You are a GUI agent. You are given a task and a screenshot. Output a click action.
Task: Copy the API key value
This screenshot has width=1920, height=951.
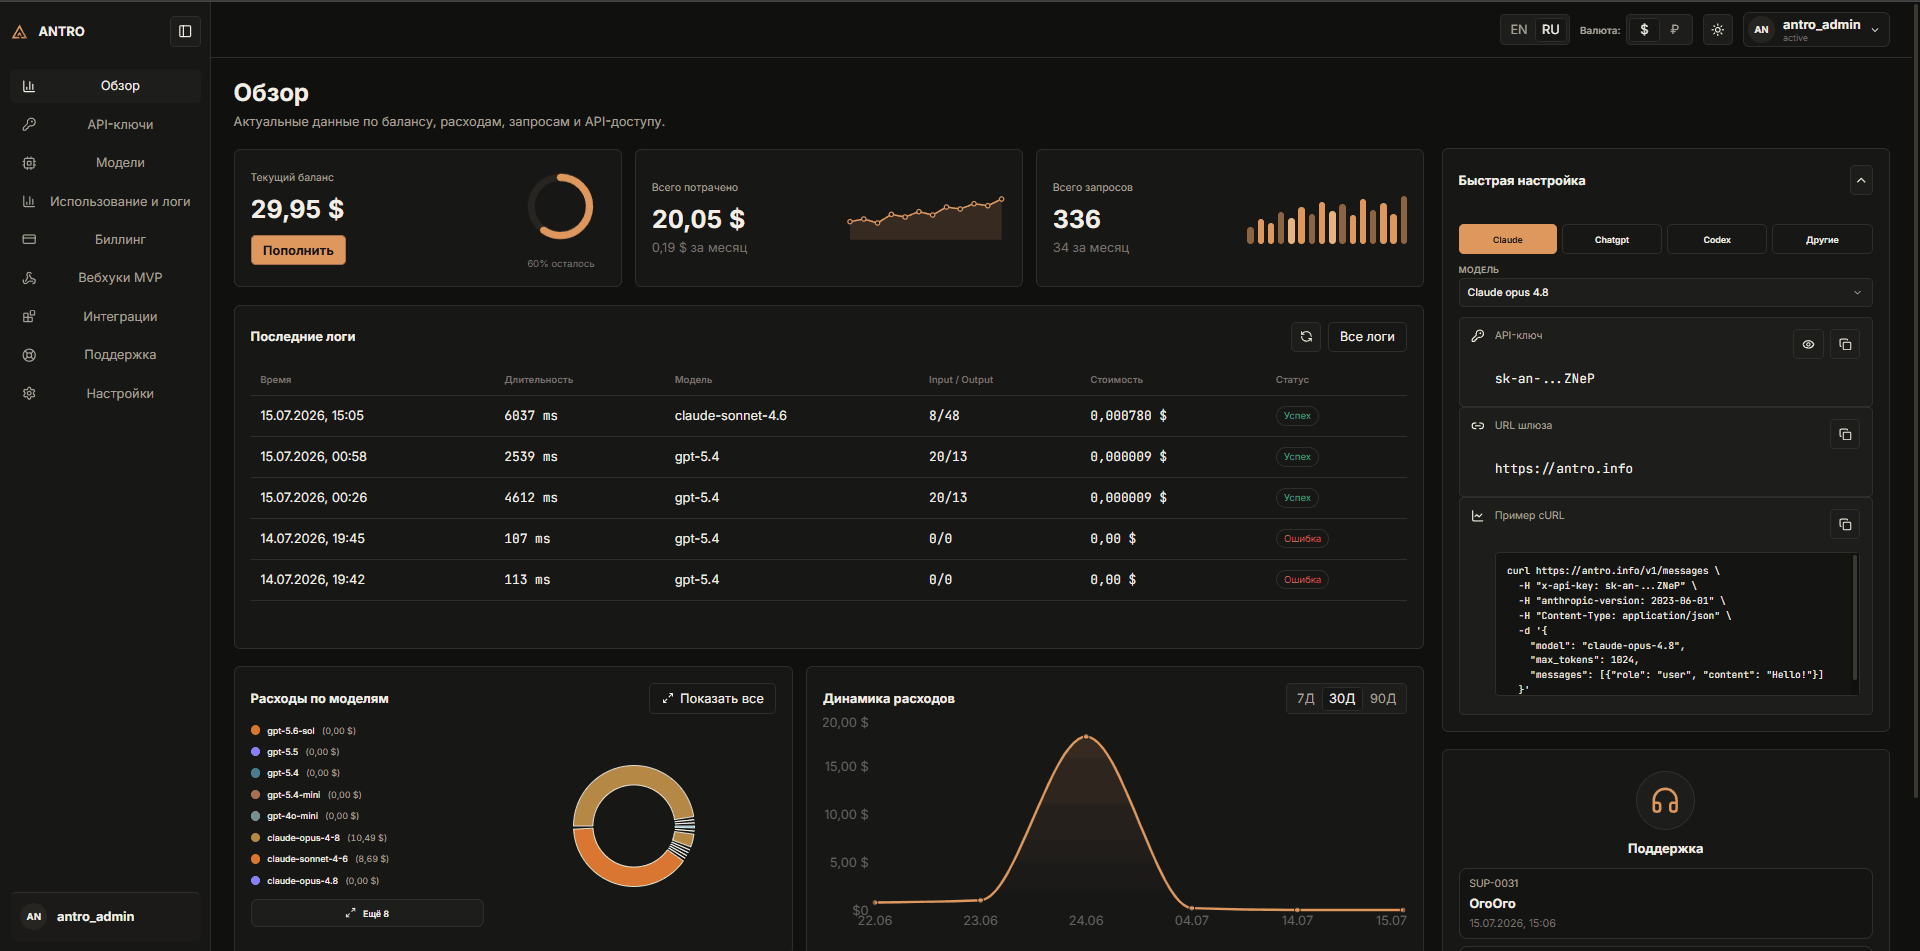tap(1845, 345)
